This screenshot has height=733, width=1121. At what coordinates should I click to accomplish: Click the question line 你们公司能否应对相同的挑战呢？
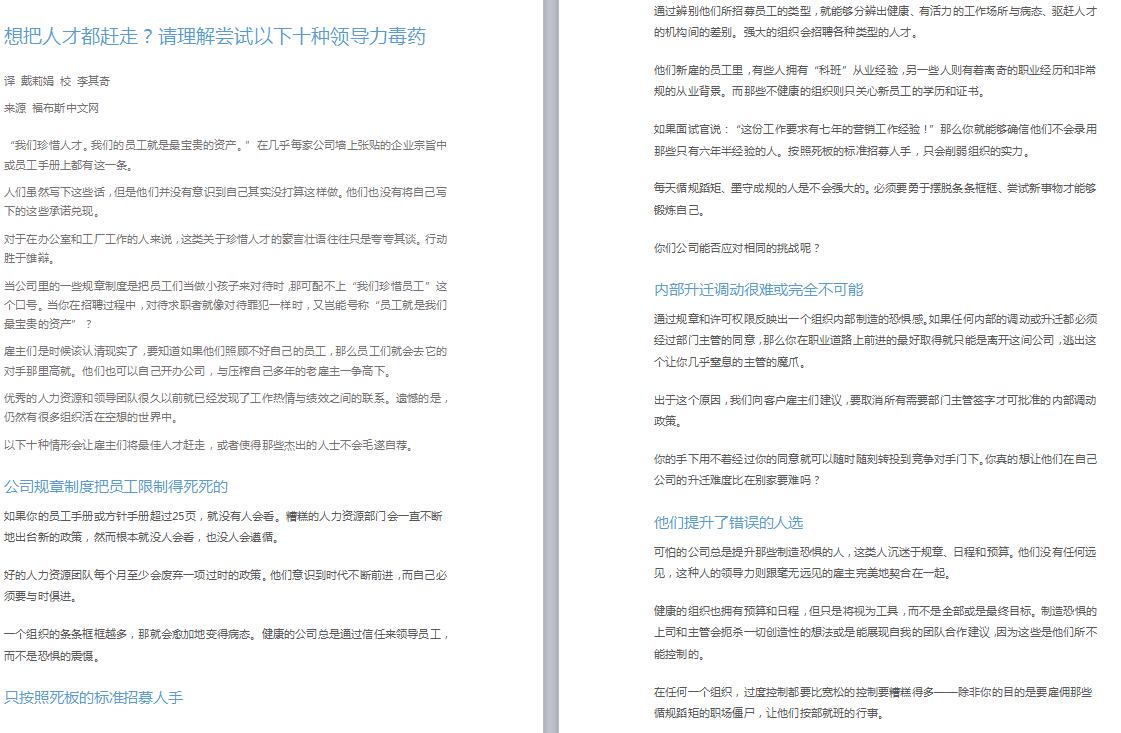coord(737,248)
